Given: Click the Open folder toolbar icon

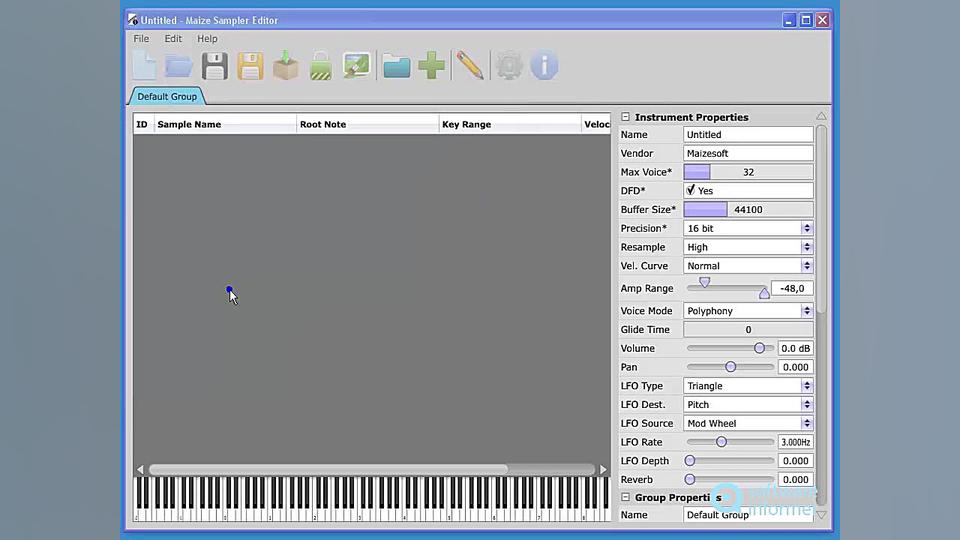Looking at the screenshot, I should pos(179,66).
